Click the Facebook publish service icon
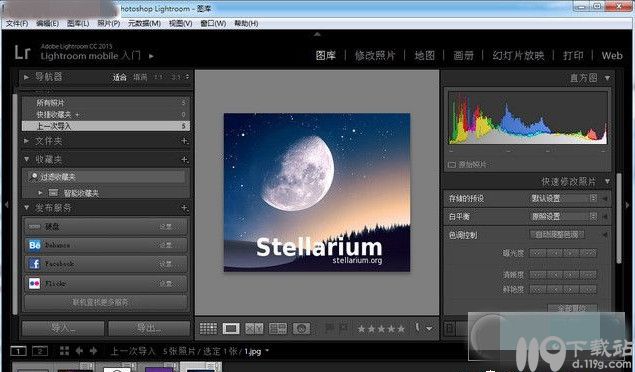This screenshot has width=635, height=372. coord(34,264)
